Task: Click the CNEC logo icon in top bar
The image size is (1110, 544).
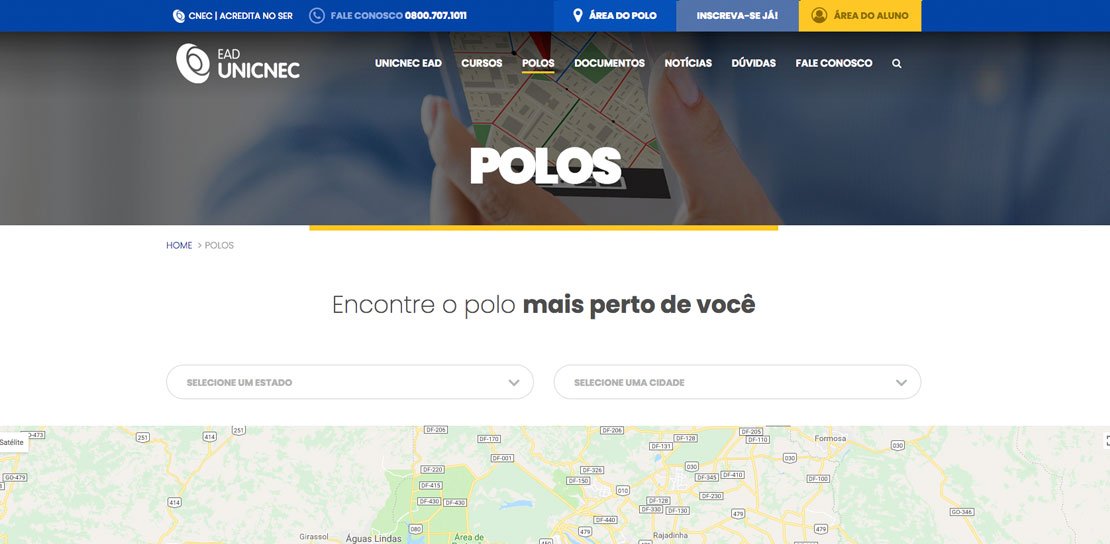Action: (x=179, y=16)
